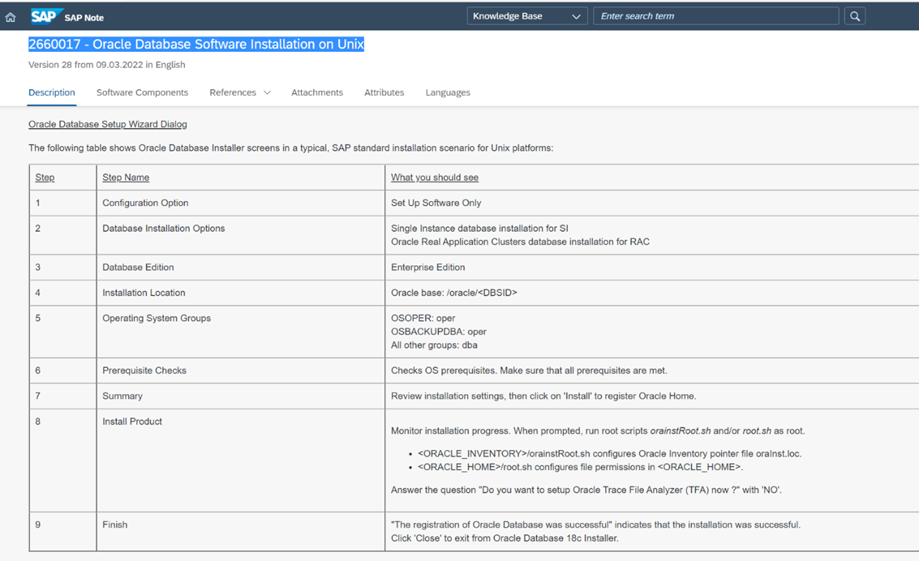Open the References tab
The image size is (919, 561).
point(233,93)
